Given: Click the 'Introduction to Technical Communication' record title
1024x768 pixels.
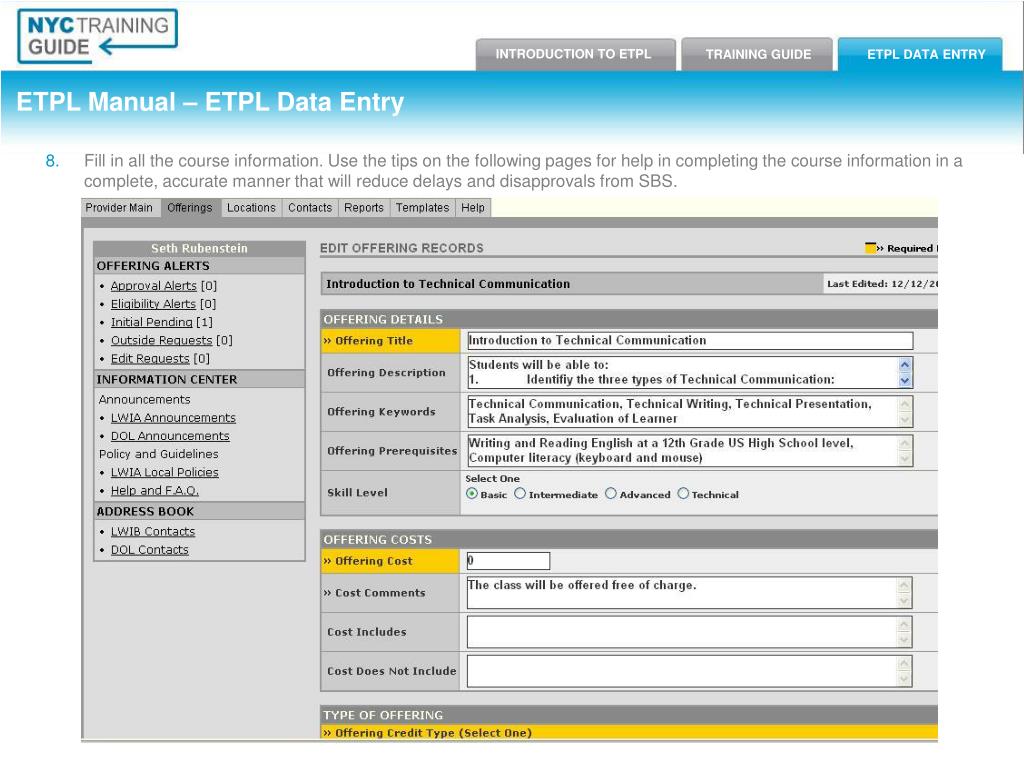Looking at the screenshot, I should pos(448,284).
